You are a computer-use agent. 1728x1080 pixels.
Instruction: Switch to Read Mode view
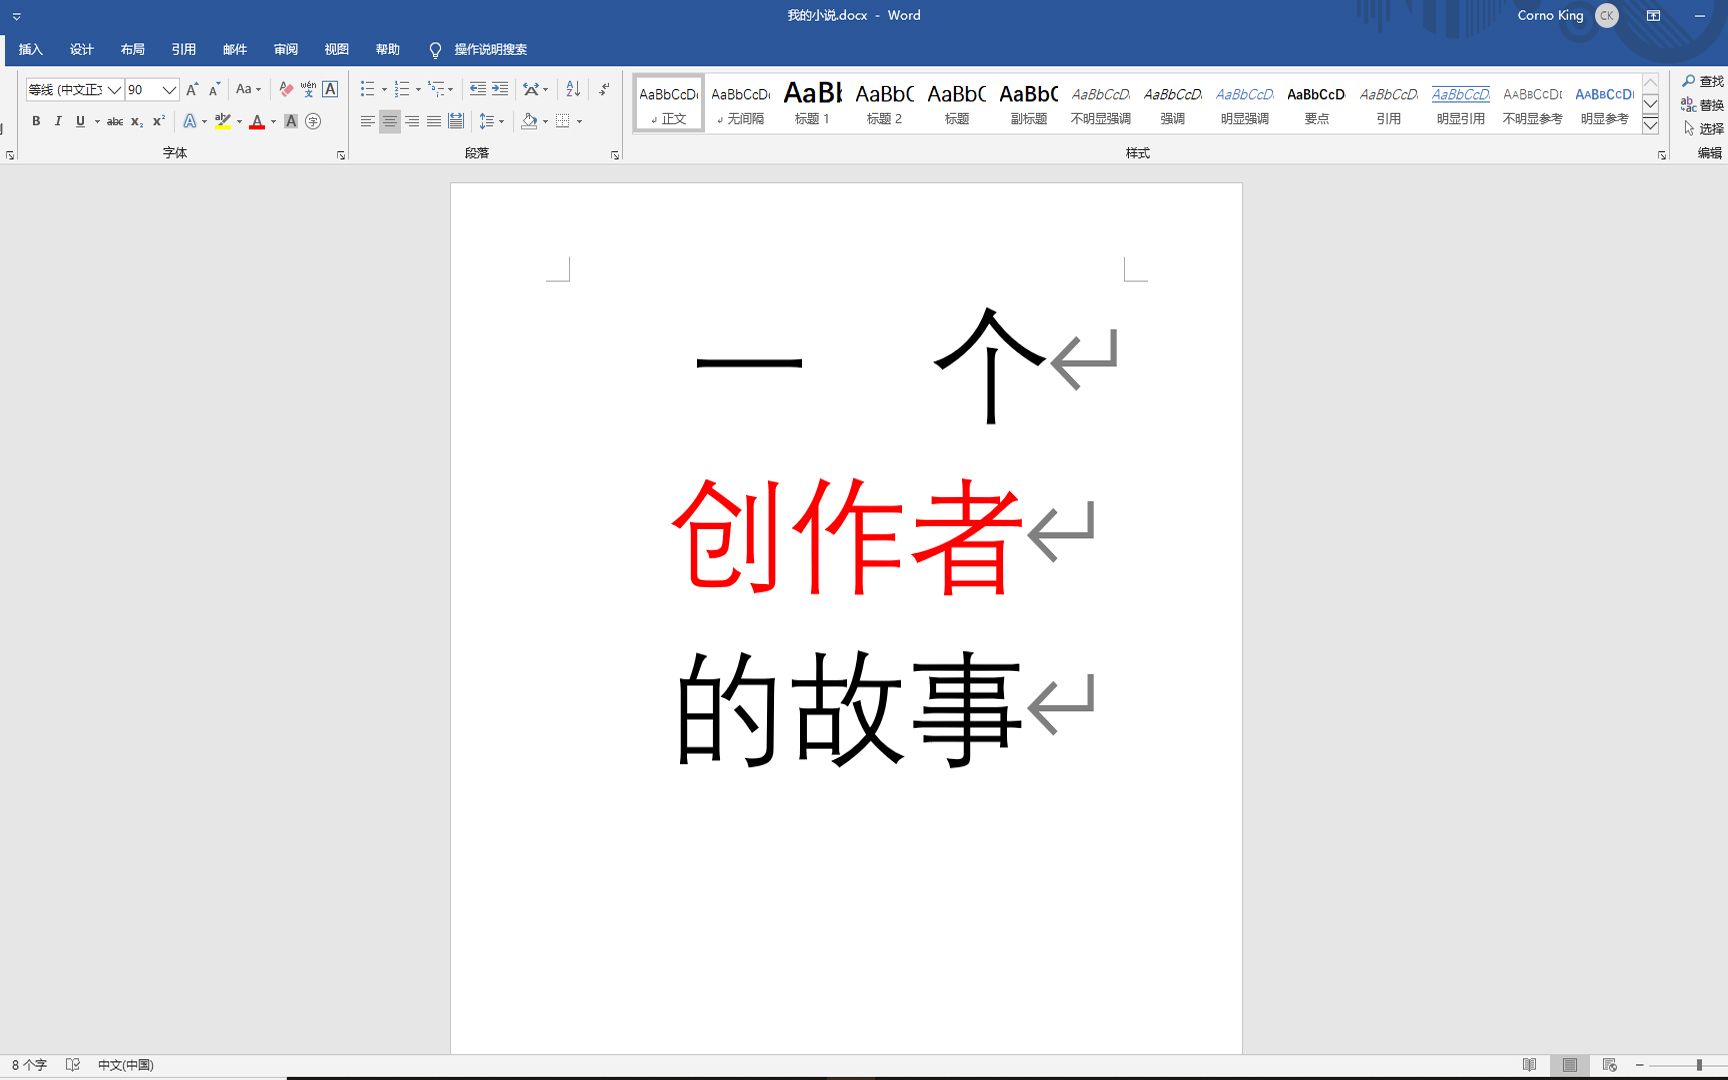(x=1529, y=1065)
